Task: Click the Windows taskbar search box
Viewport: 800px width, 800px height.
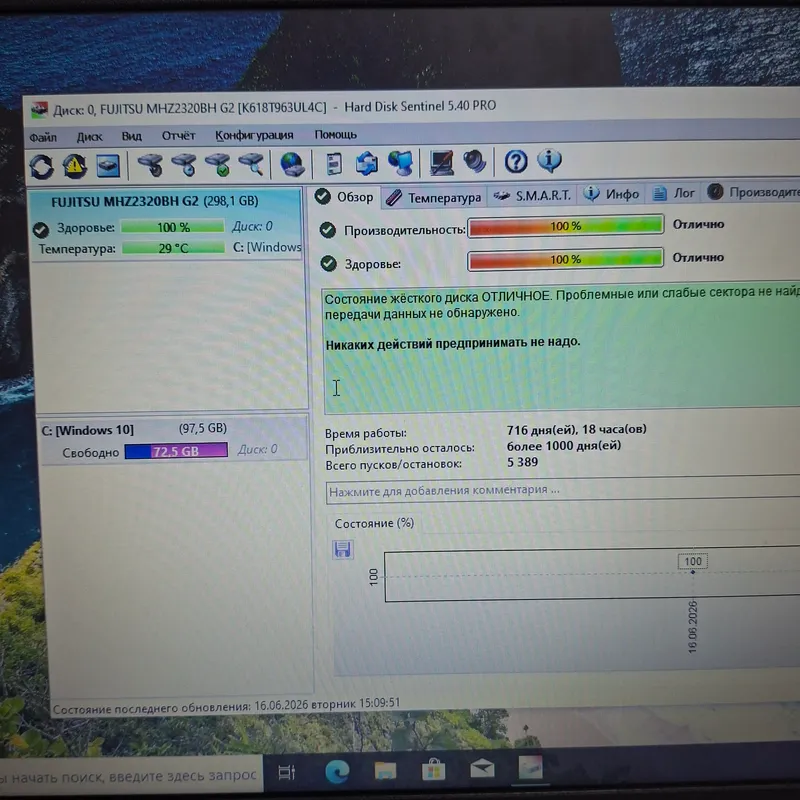Action: (131, 776)
